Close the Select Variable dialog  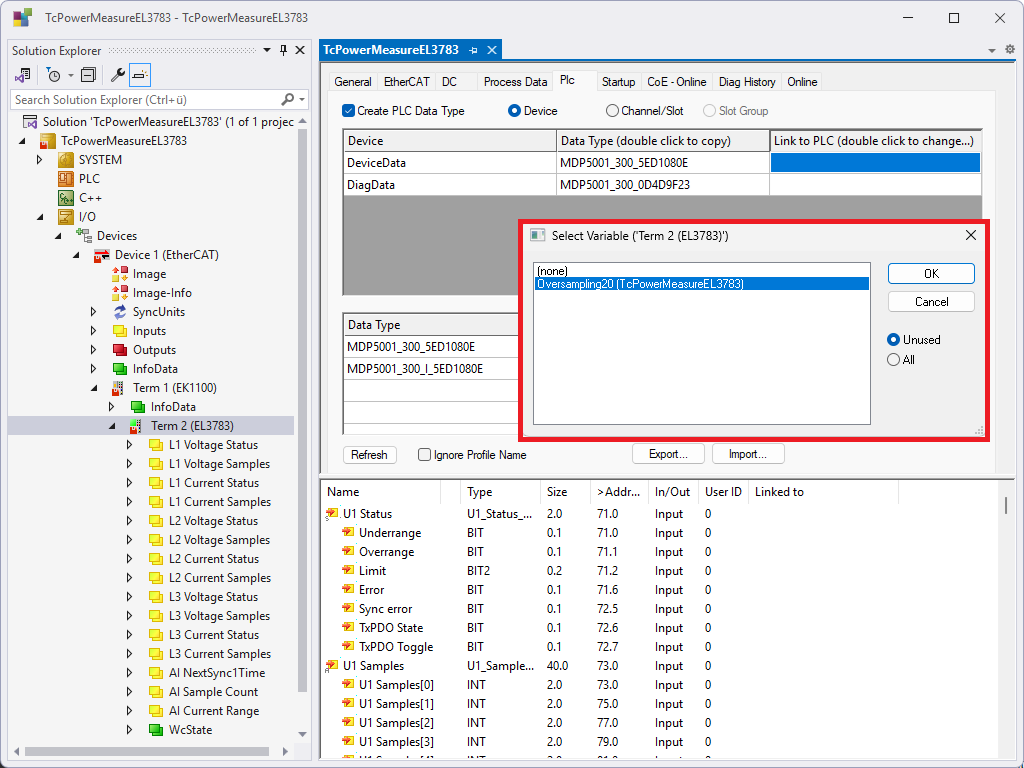(971, 235)
